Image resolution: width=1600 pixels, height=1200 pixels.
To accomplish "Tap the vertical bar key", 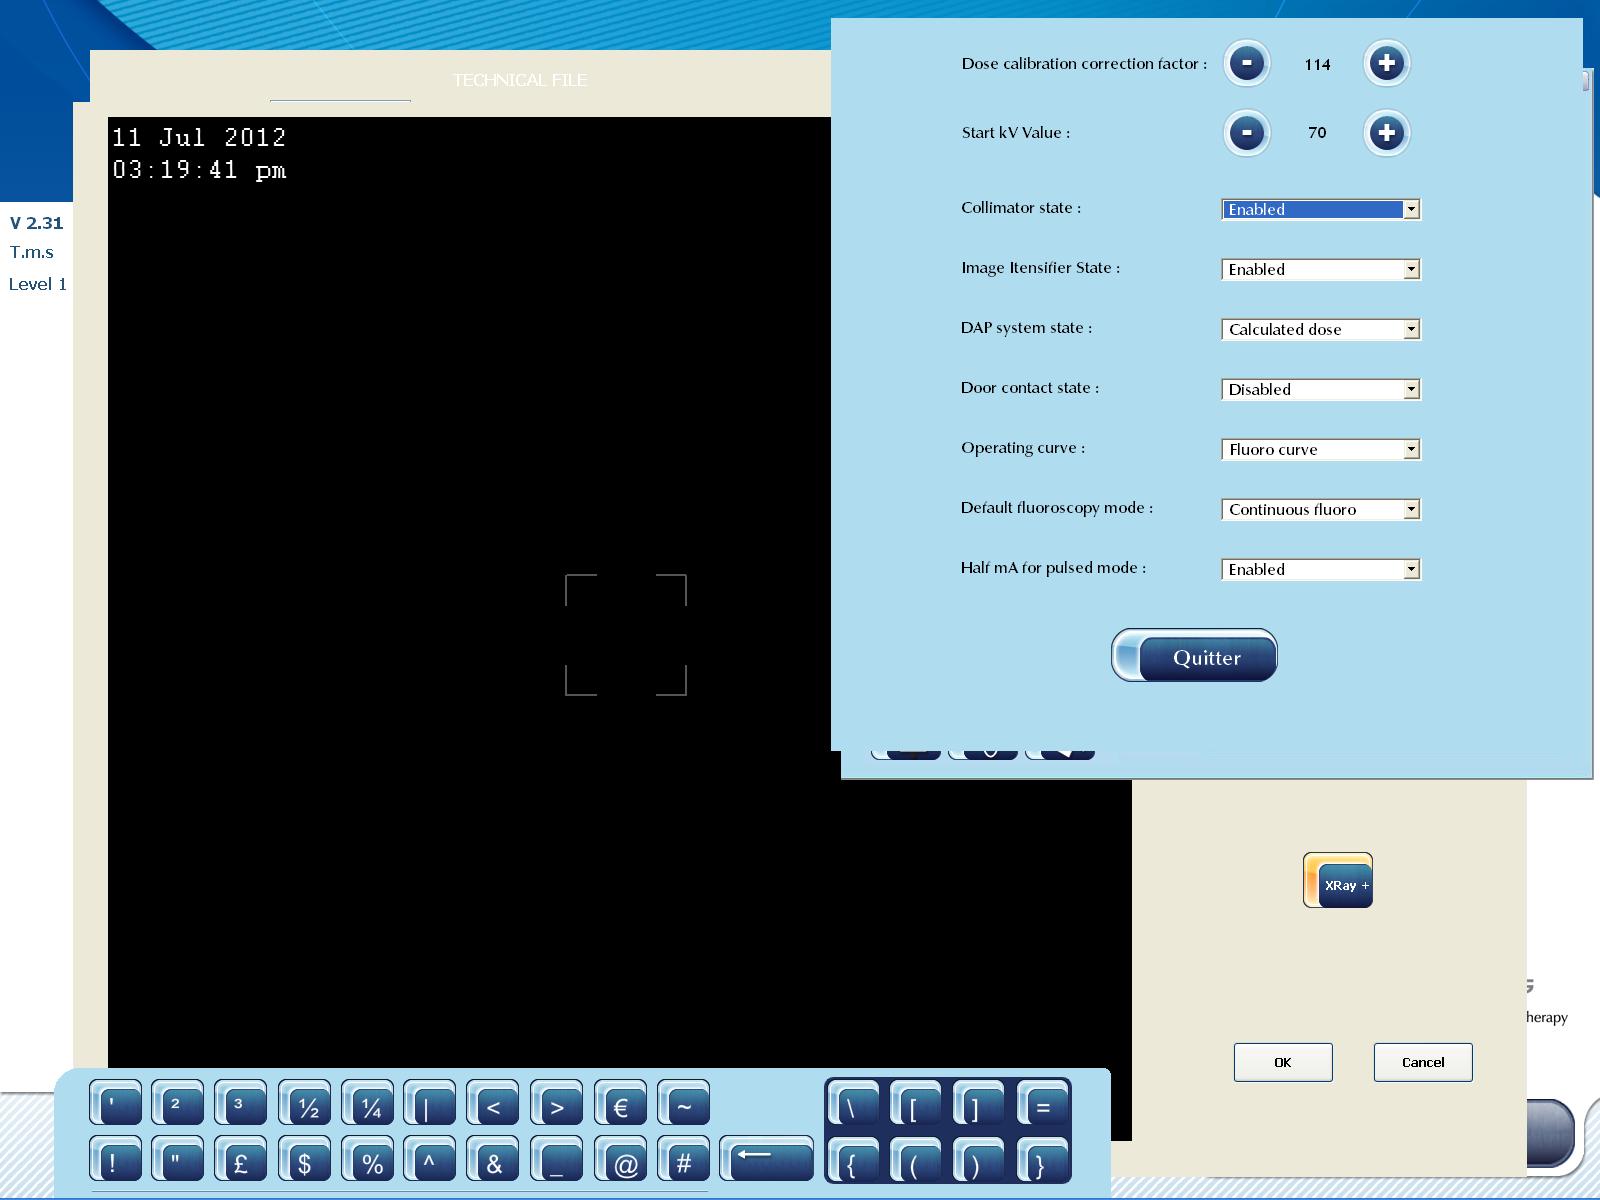I will click(430, 1104).
